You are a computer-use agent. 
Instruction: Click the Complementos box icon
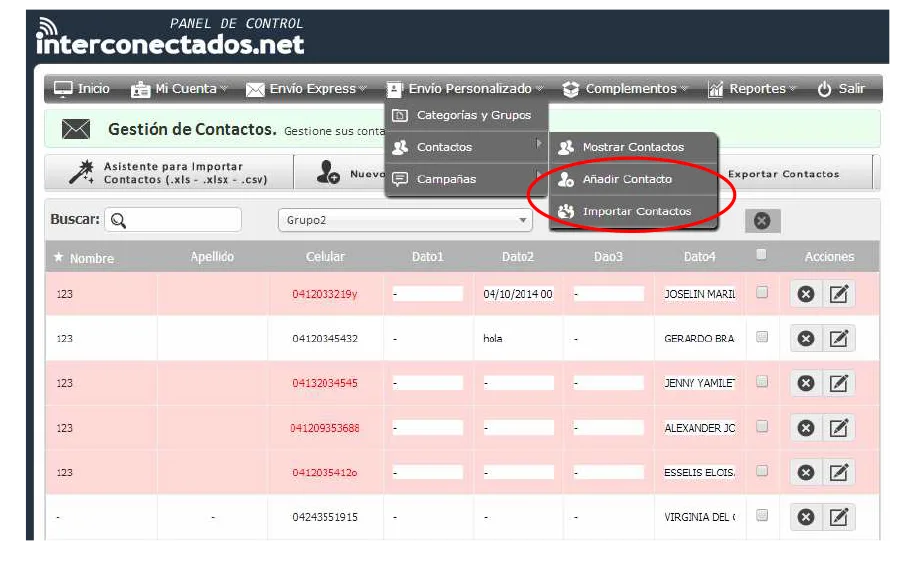pos(571,89)
